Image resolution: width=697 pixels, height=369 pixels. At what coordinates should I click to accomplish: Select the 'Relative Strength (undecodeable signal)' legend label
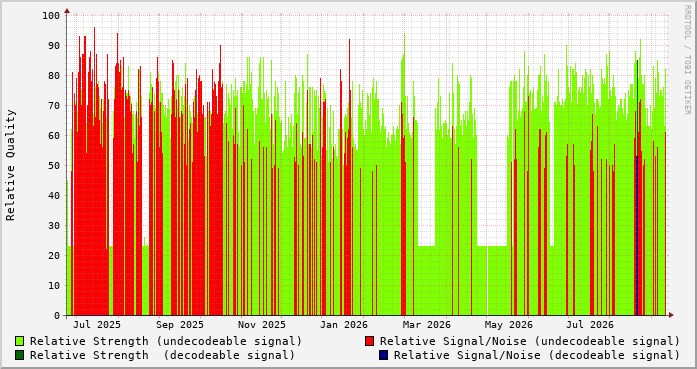(x=166, y=341)
